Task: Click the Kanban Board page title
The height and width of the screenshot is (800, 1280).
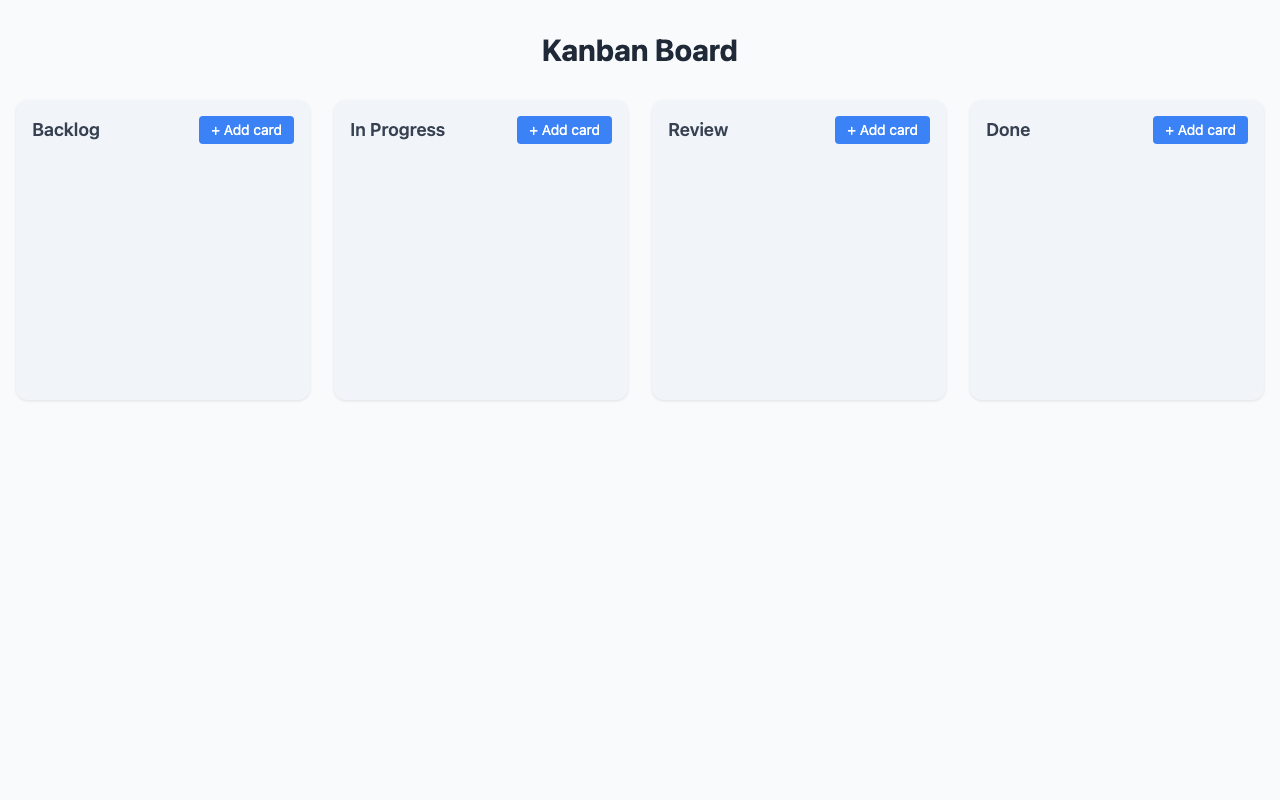Action: click(640, 51)
